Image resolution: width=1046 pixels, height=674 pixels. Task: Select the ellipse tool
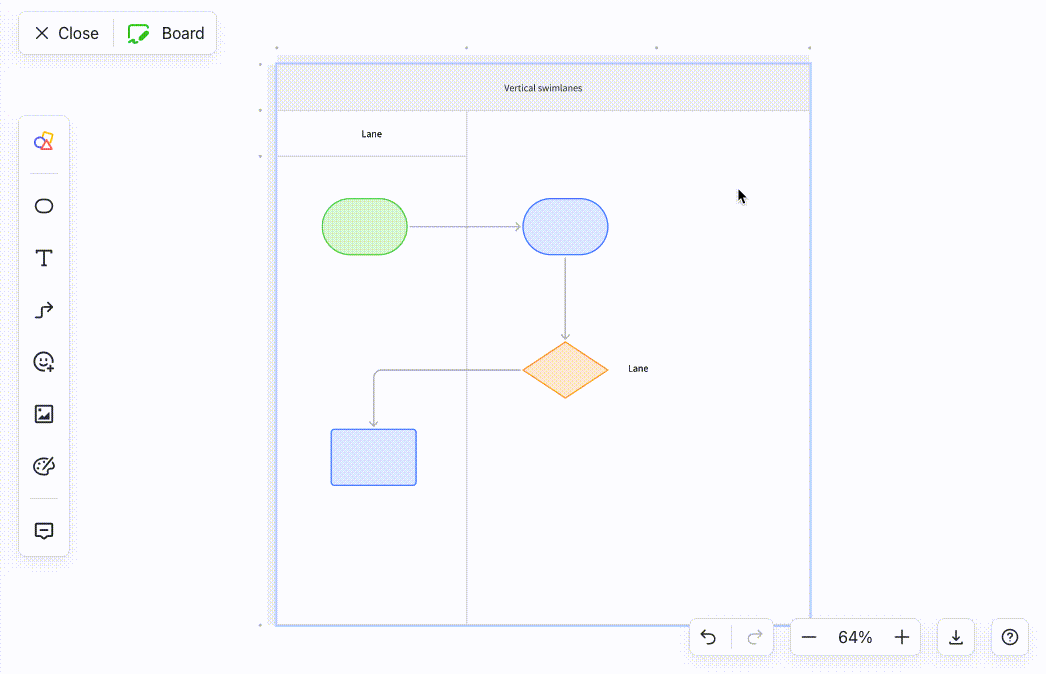(x=43, y=206)
